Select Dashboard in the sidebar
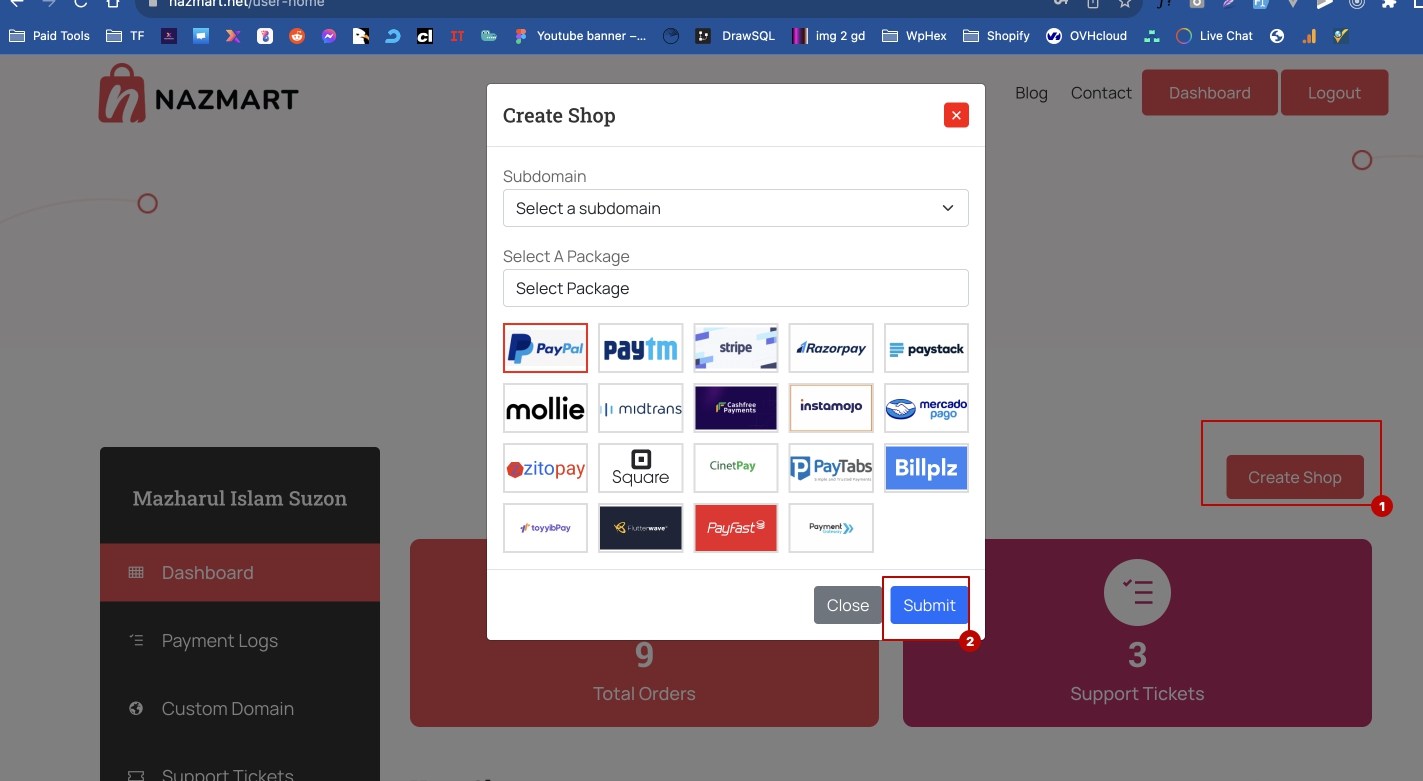This screenshot has width=1423, height=781. [240, 572]
